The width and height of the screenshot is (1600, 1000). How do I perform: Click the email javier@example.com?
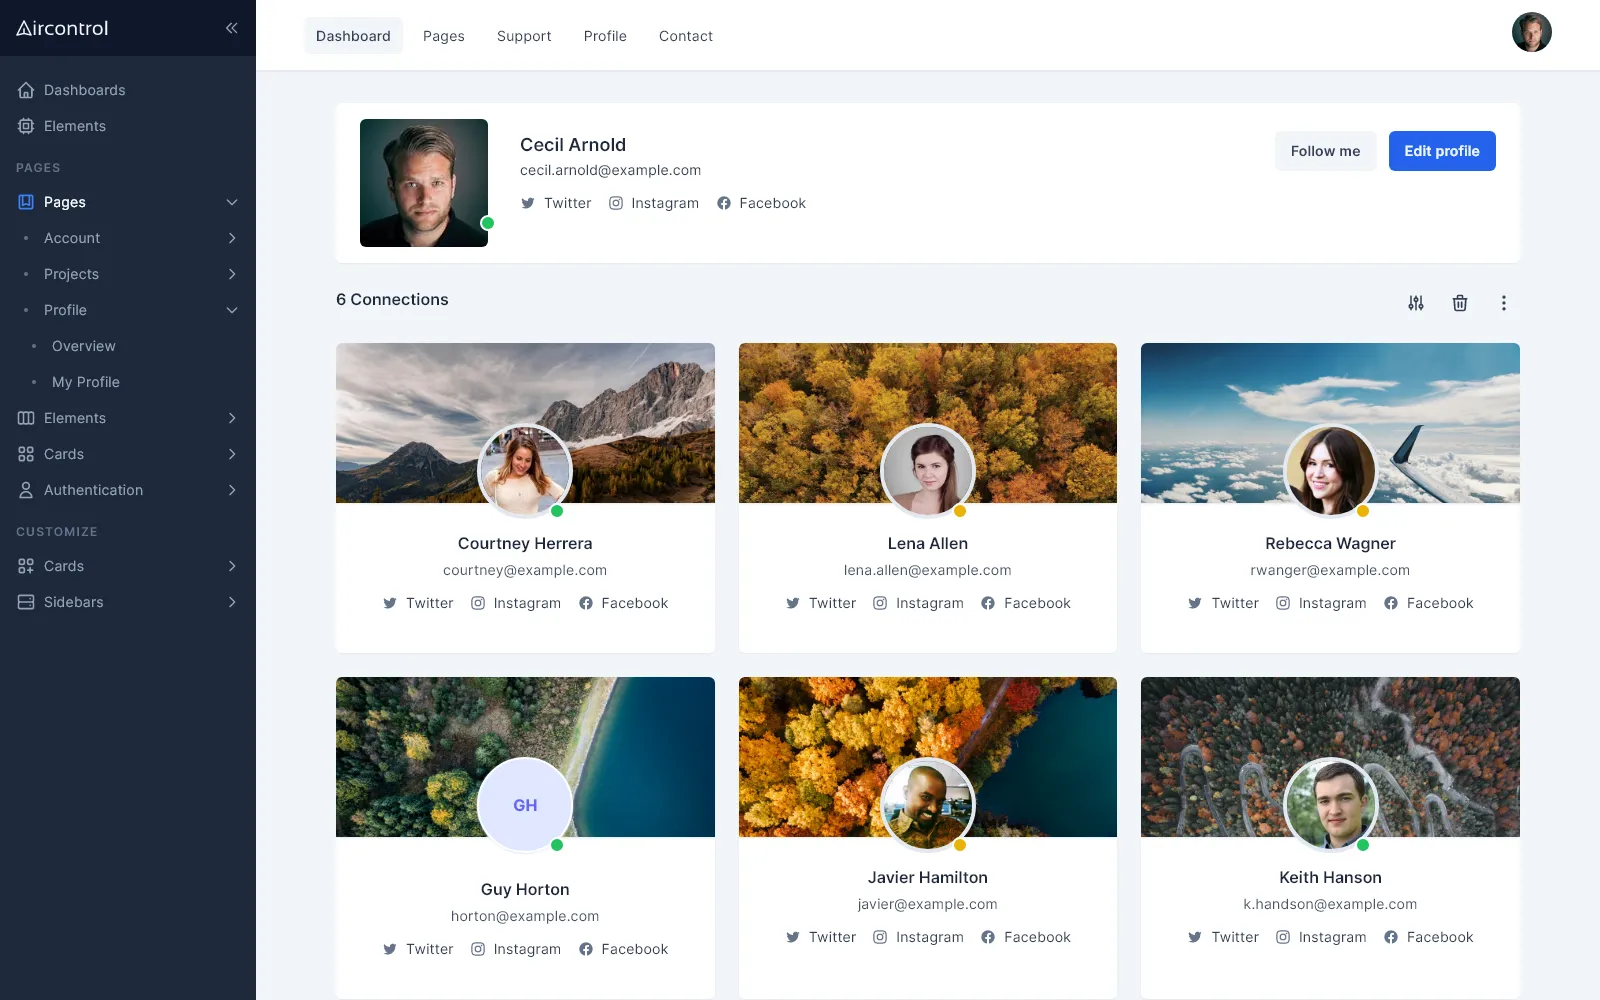tap(928, 904)
